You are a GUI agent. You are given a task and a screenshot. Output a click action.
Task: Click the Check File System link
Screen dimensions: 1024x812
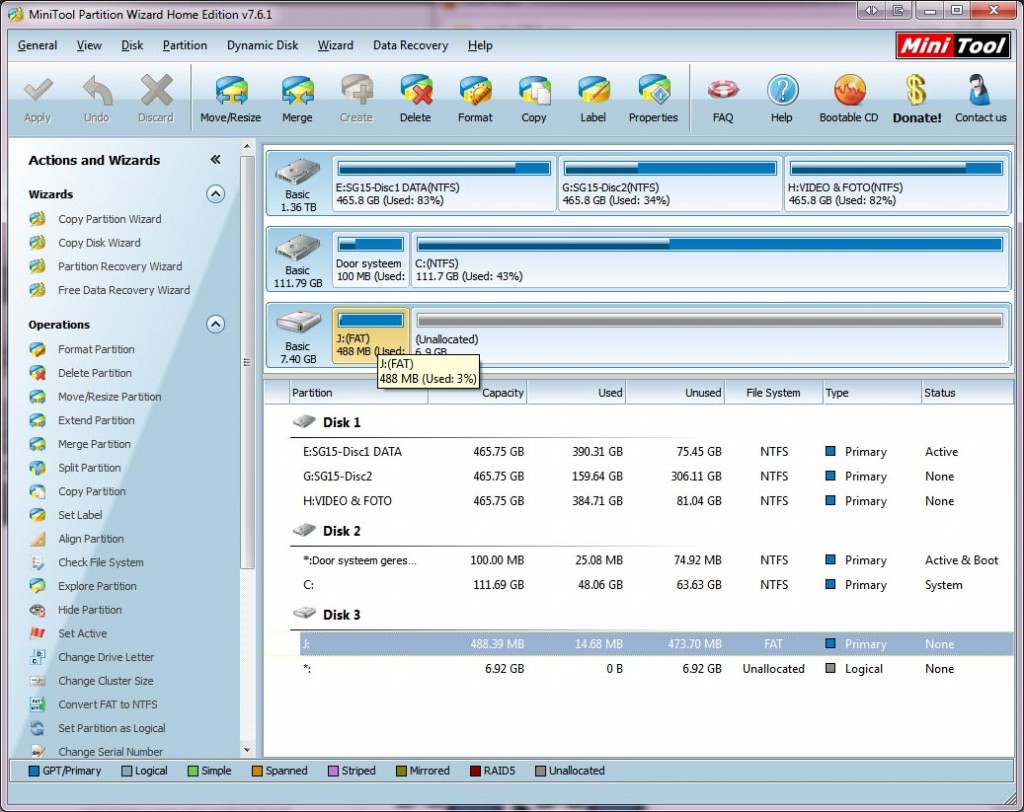(101, 562)
